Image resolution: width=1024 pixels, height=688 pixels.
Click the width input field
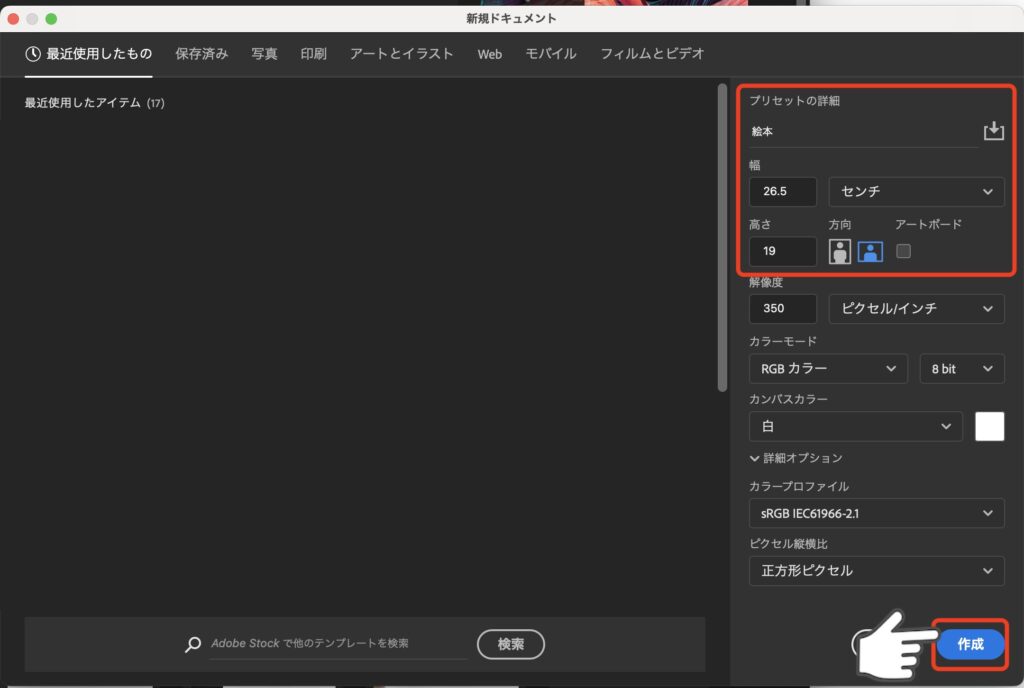pos(783,191)
